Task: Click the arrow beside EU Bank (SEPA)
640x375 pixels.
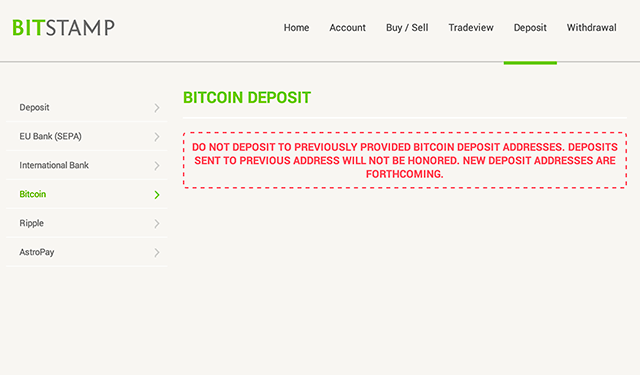Action: point(157,137)
